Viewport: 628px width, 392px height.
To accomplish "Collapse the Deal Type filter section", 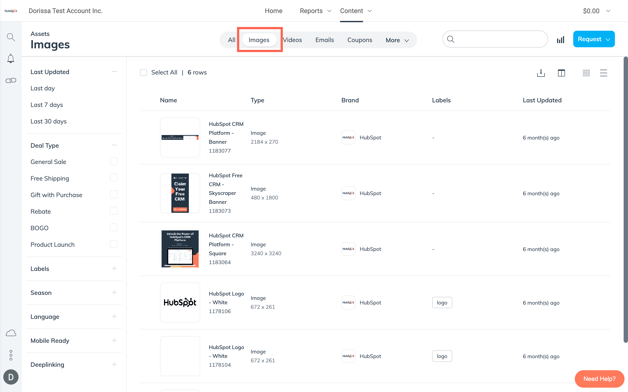I will click(114, 145).
